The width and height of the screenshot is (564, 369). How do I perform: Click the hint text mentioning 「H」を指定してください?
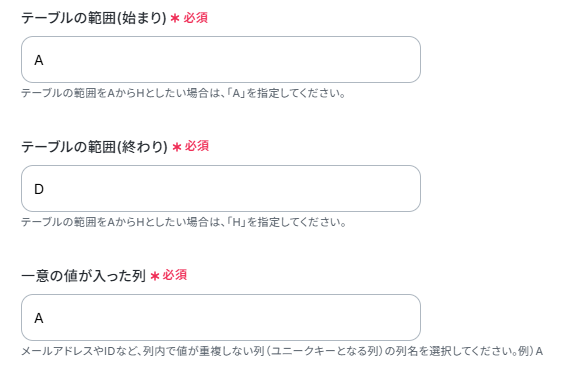coord(183,222)
